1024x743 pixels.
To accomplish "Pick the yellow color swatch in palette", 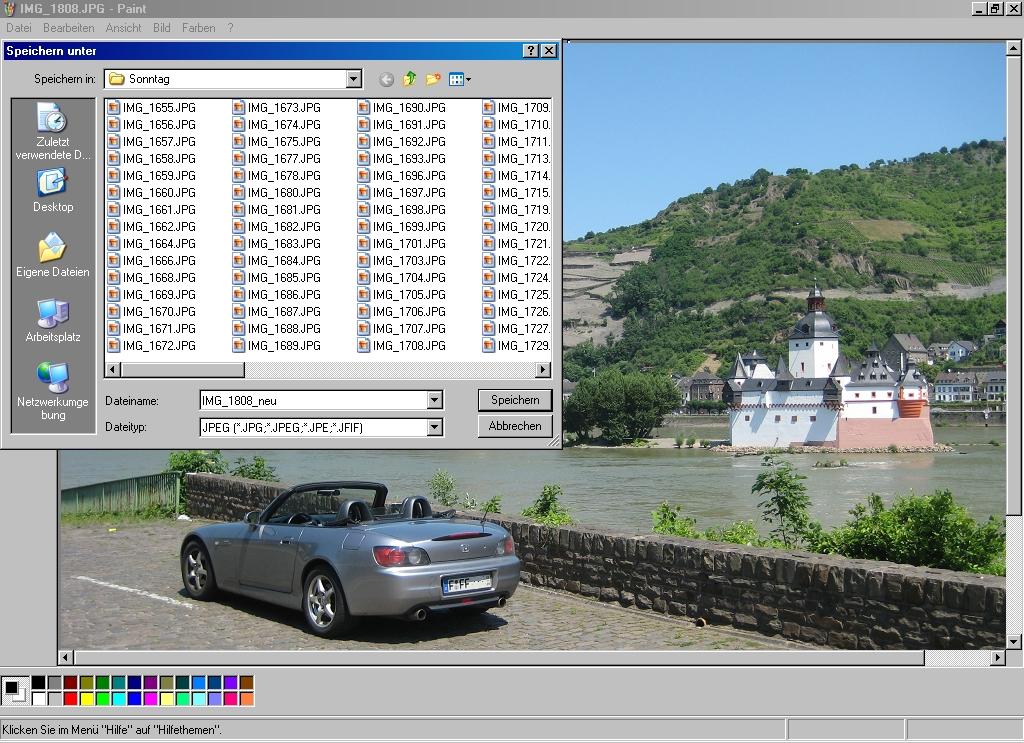I will pyautogui.click(x=86, y=698).
